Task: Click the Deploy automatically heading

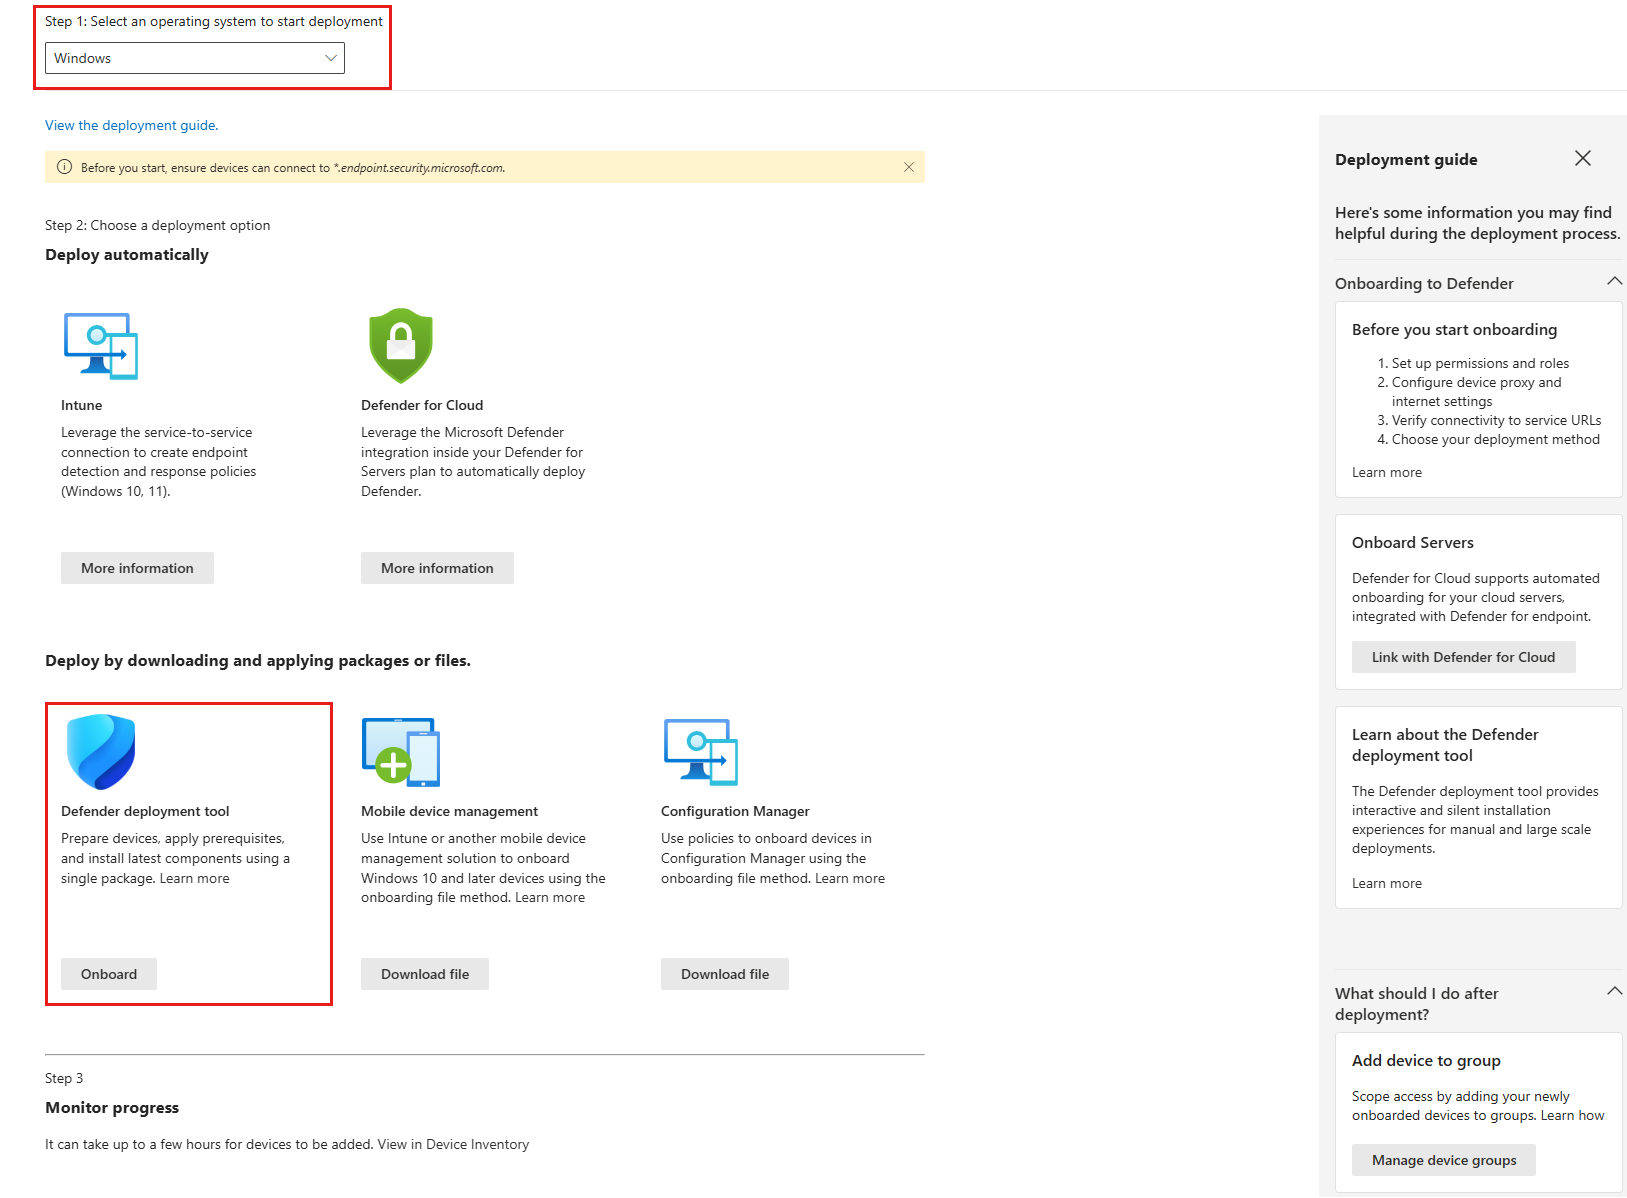Action: [x=127, y=255]
